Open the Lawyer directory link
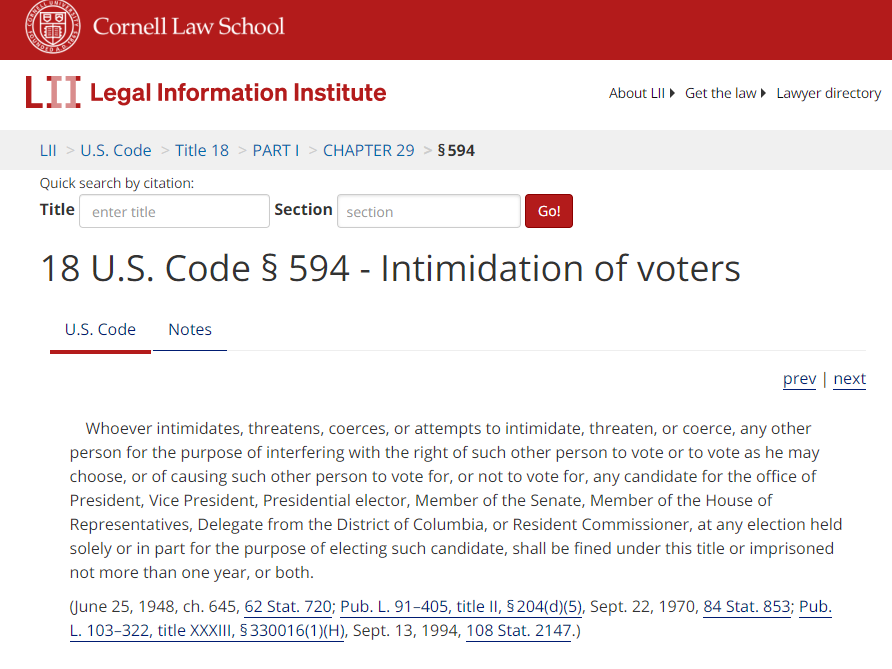 pos(828,93)
